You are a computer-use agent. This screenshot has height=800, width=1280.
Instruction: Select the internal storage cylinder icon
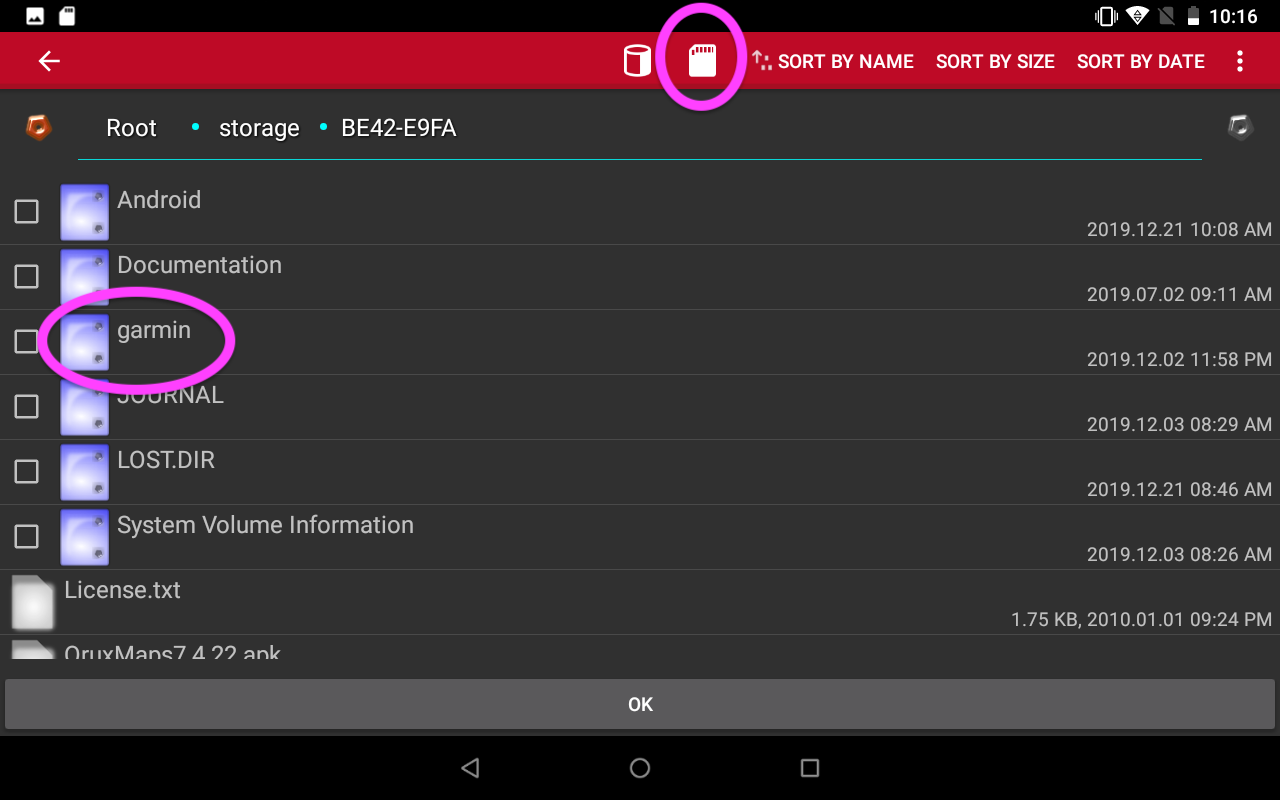[x=637, y=61]
